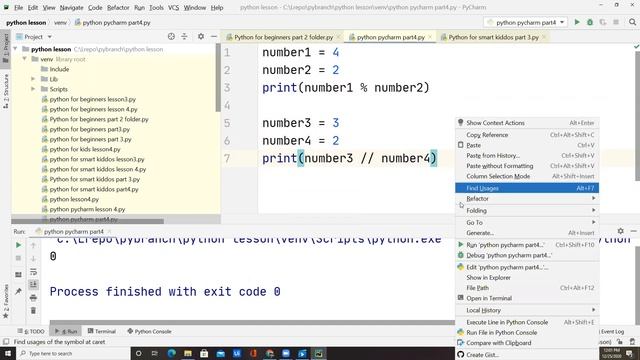This screenshot has width=640, height=360.
Task: Pin the Run tab with pin icon
Action: click(x=18, y=291)
